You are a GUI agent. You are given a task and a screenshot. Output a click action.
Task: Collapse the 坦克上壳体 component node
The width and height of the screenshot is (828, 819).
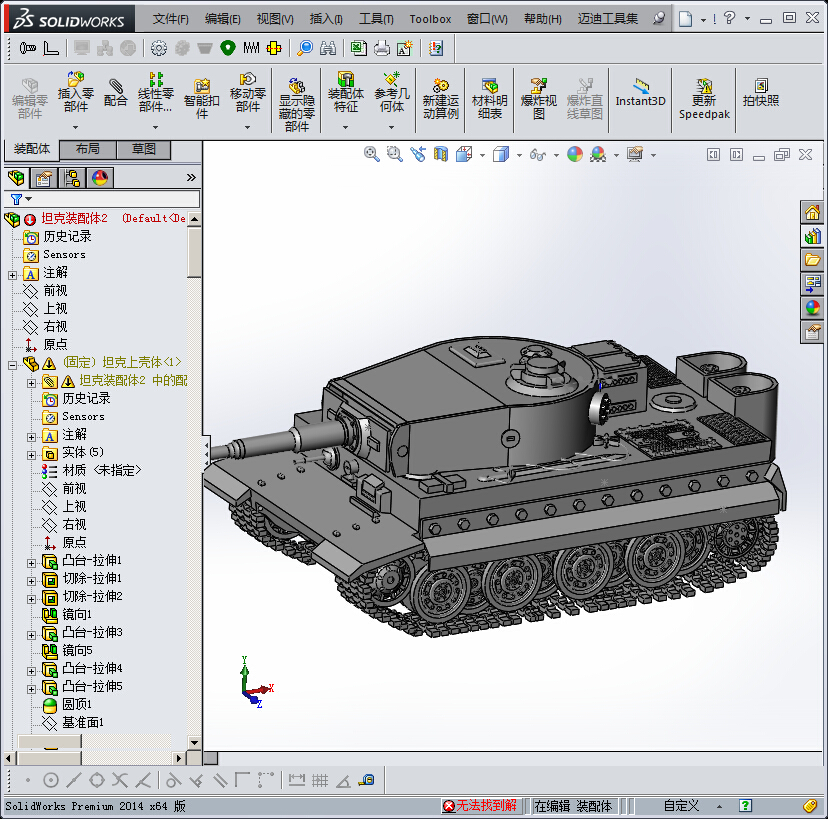(x=12, y=363)
